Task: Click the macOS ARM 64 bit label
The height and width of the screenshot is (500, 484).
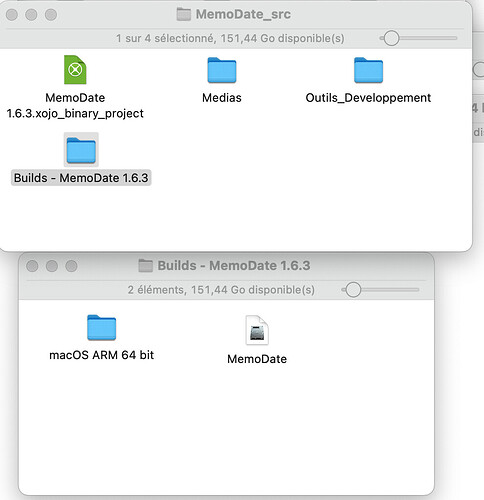Action: click(x=102, y=355)
